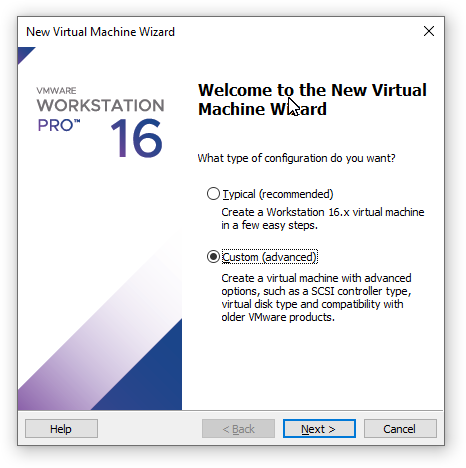Click the WORKSTATION logo text
Screen dimensions: 466x468
click(100, 105)
